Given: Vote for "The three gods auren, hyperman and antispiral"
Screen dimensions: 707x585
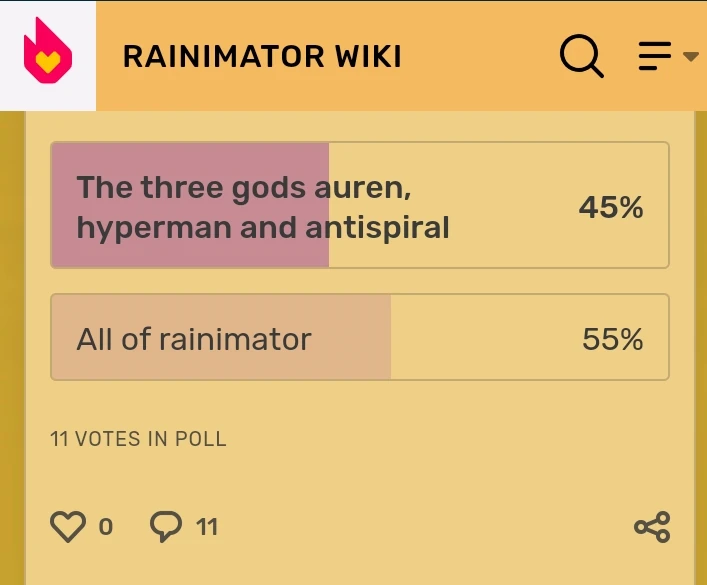Looking at the screenshot, I should 263,207.
